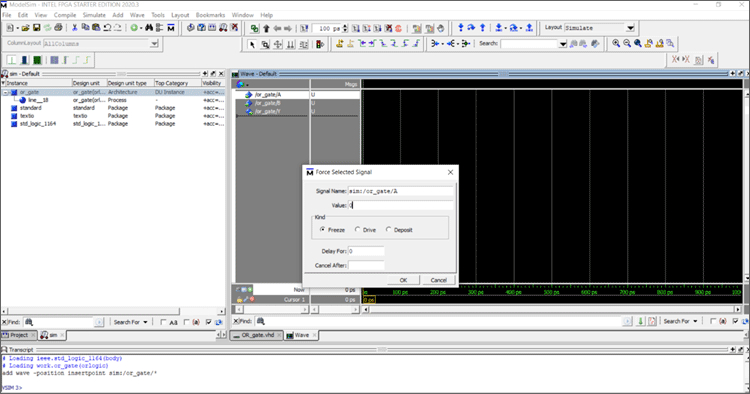
Task: Click the Zoom Out magnifier icon
Action: tap(627, 44)
